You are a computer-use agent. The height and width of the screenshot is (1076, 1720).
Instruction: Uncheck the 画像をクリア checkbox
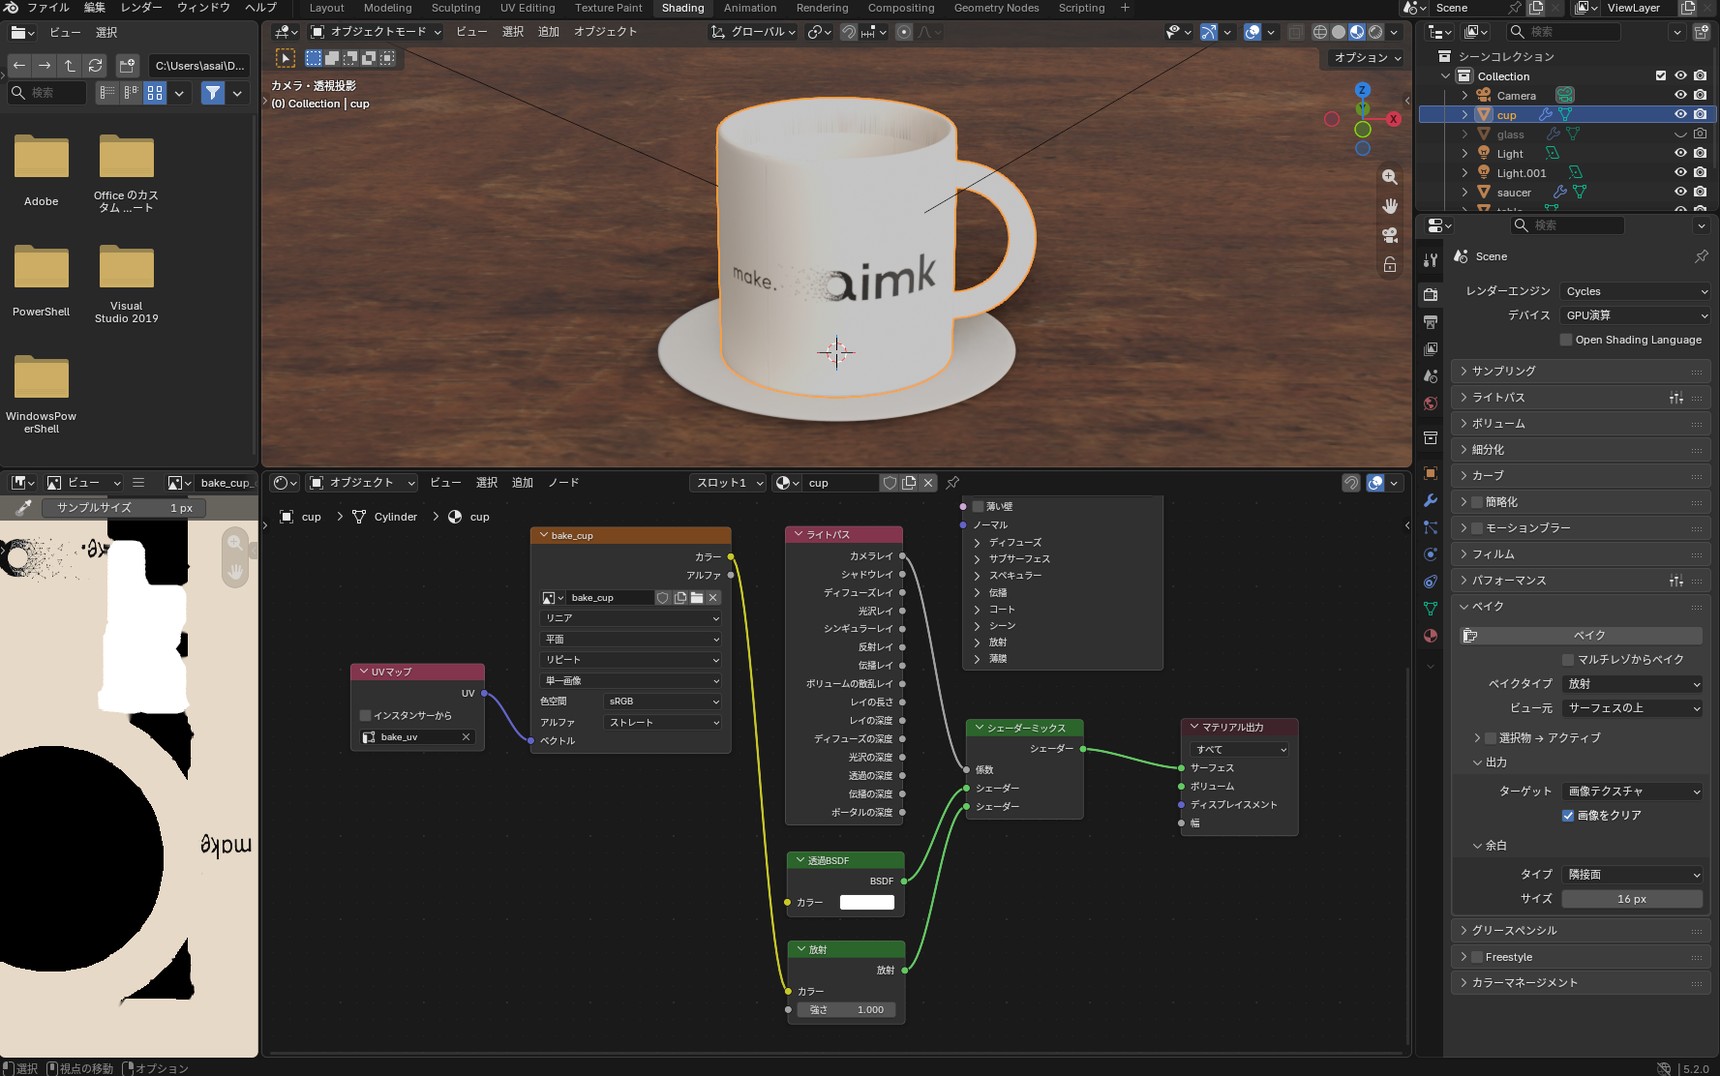click(1568, 815)
